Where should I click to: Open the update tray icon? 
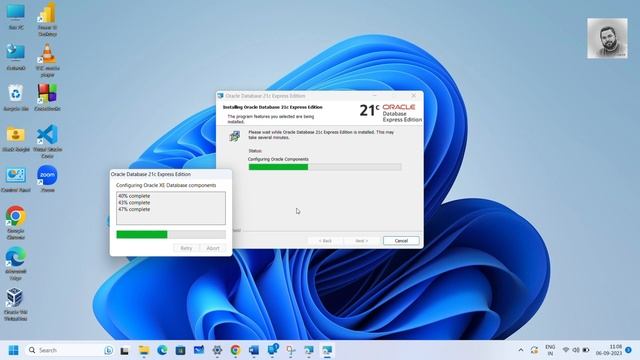pos(534,350)
